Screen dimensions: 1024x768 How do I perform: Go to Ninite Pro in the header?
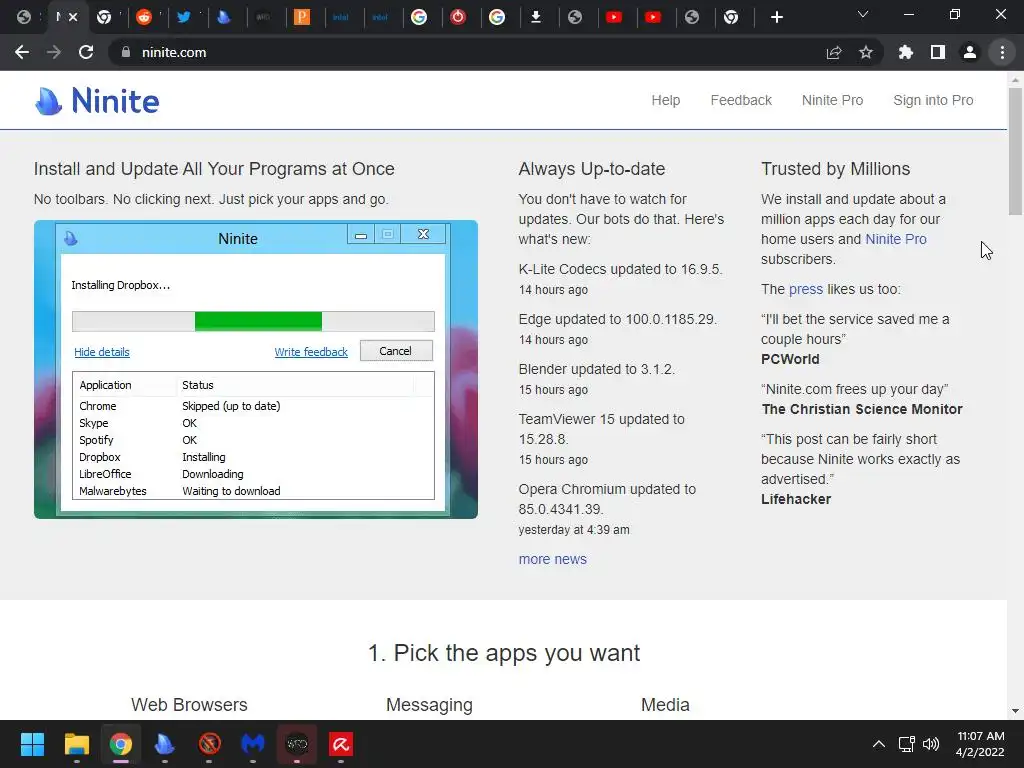click(x=832, y=100)
